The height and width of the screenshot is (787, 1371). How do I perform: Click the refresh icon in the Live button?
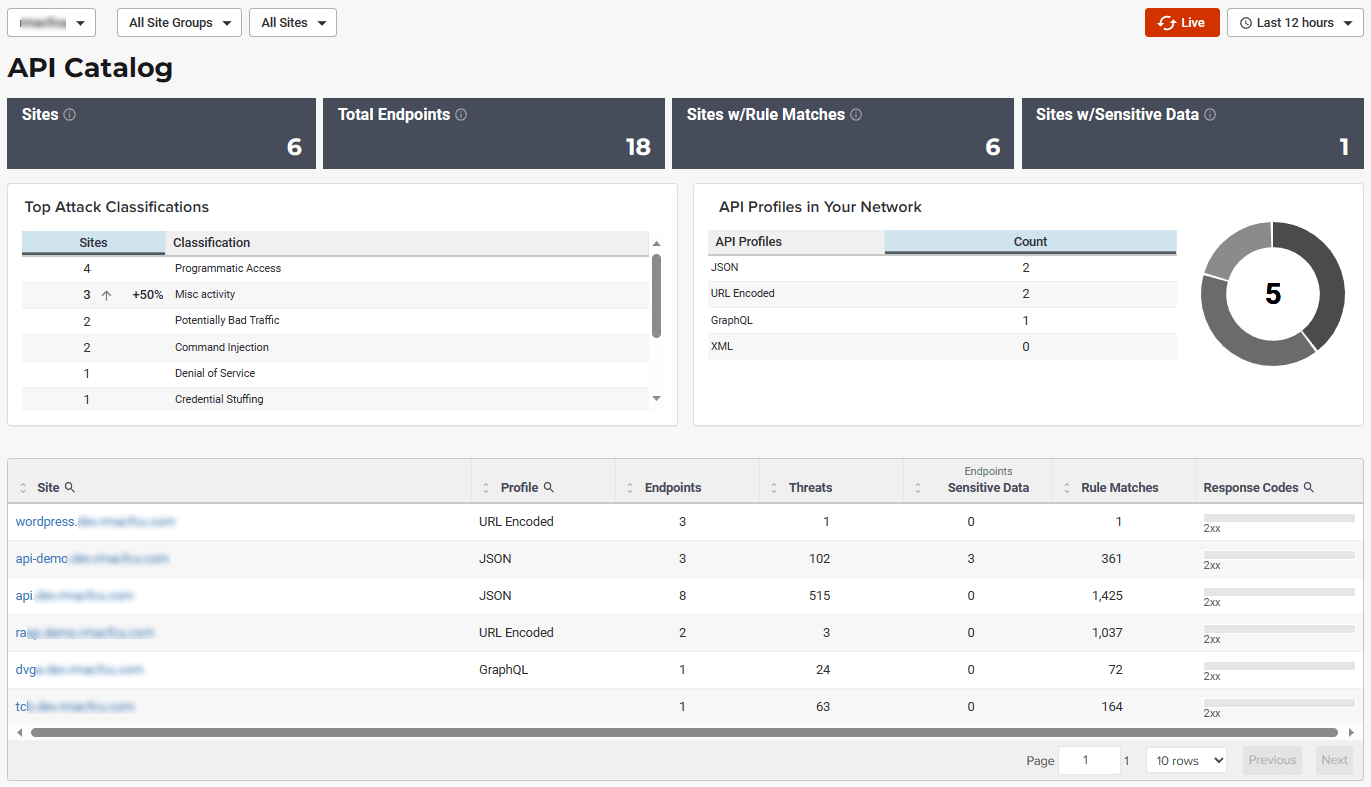[x=1166, y=22]
